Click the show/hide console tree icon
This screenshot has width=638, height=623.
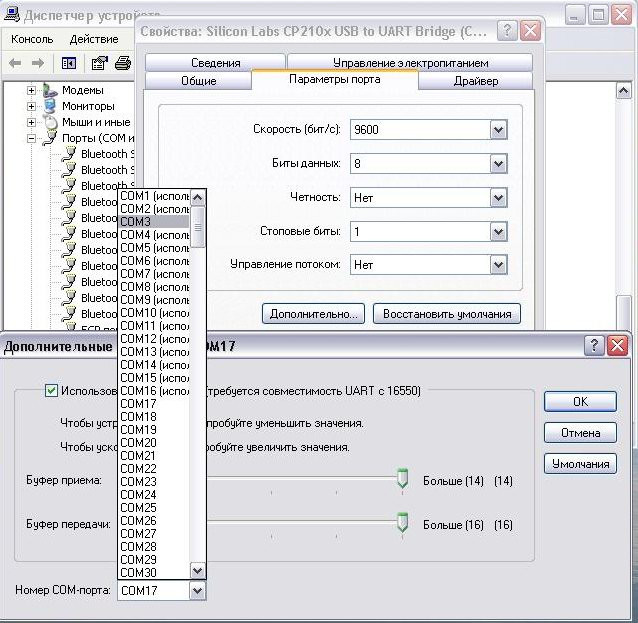tap(69, 63)
